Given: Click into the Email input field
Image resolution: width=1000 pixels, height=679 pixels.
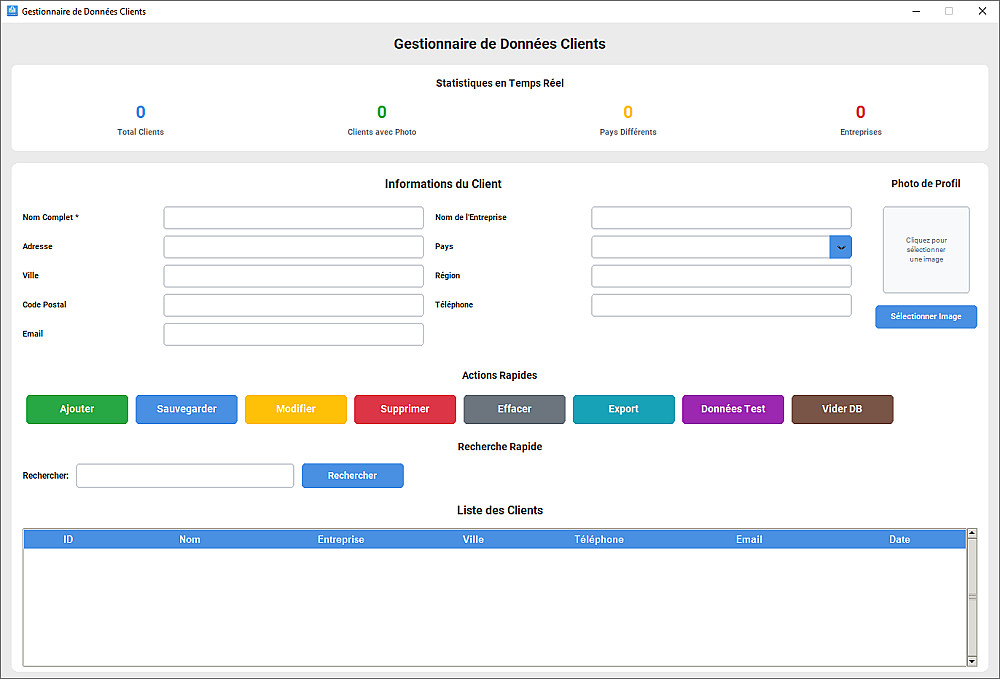Looking at the screenshot, I should 293,334.
